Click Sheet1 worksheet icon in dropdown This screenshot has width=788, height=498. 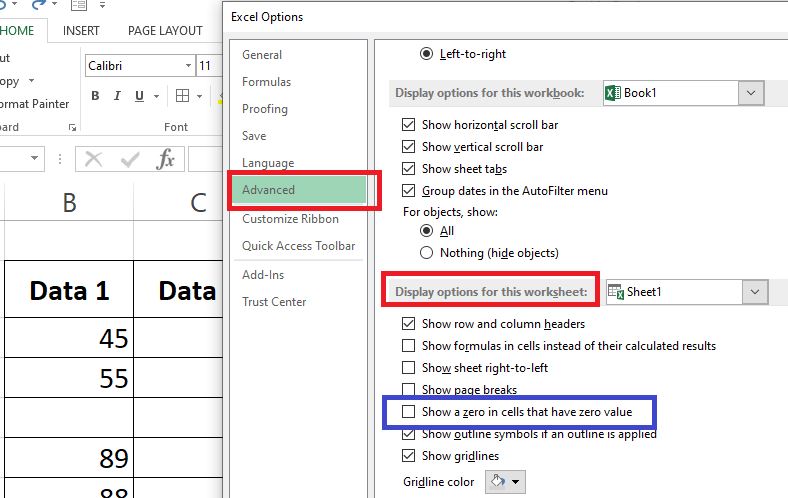[616, 292]
